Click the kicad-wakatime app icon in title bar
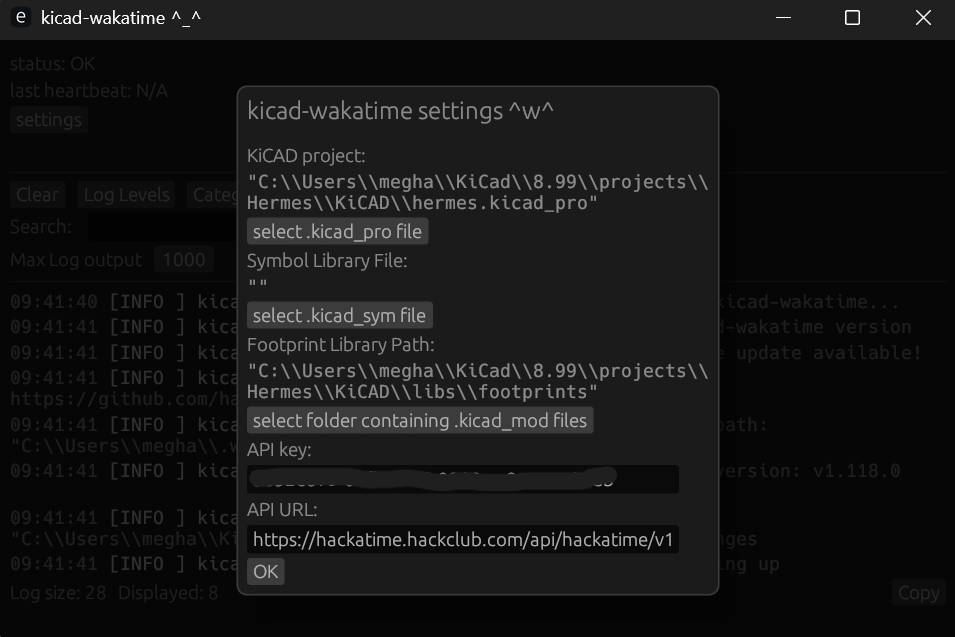The width and height of the screenshot is (955, 637). [x=19, y=18]
